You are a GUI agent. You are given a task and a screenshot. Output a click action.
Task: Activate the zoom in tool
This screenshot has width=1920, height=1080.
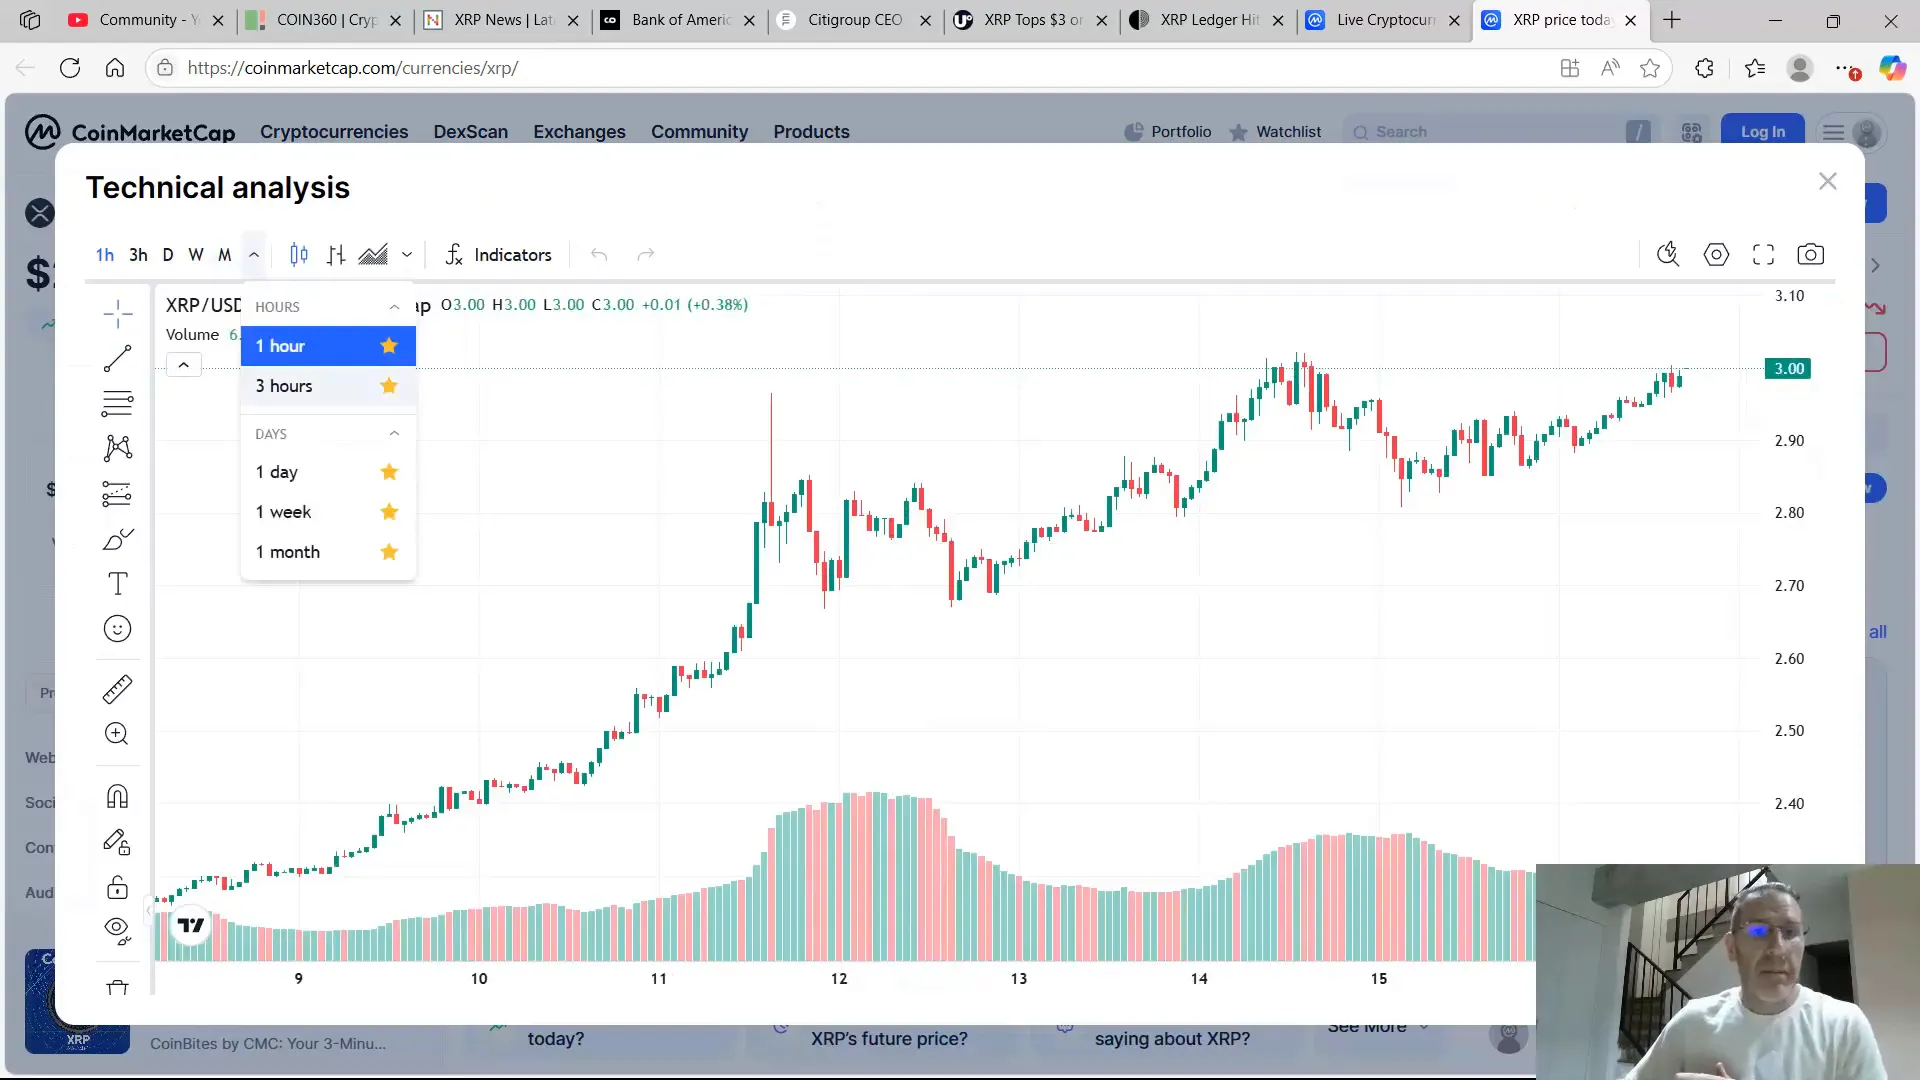[x=117, y=734]
